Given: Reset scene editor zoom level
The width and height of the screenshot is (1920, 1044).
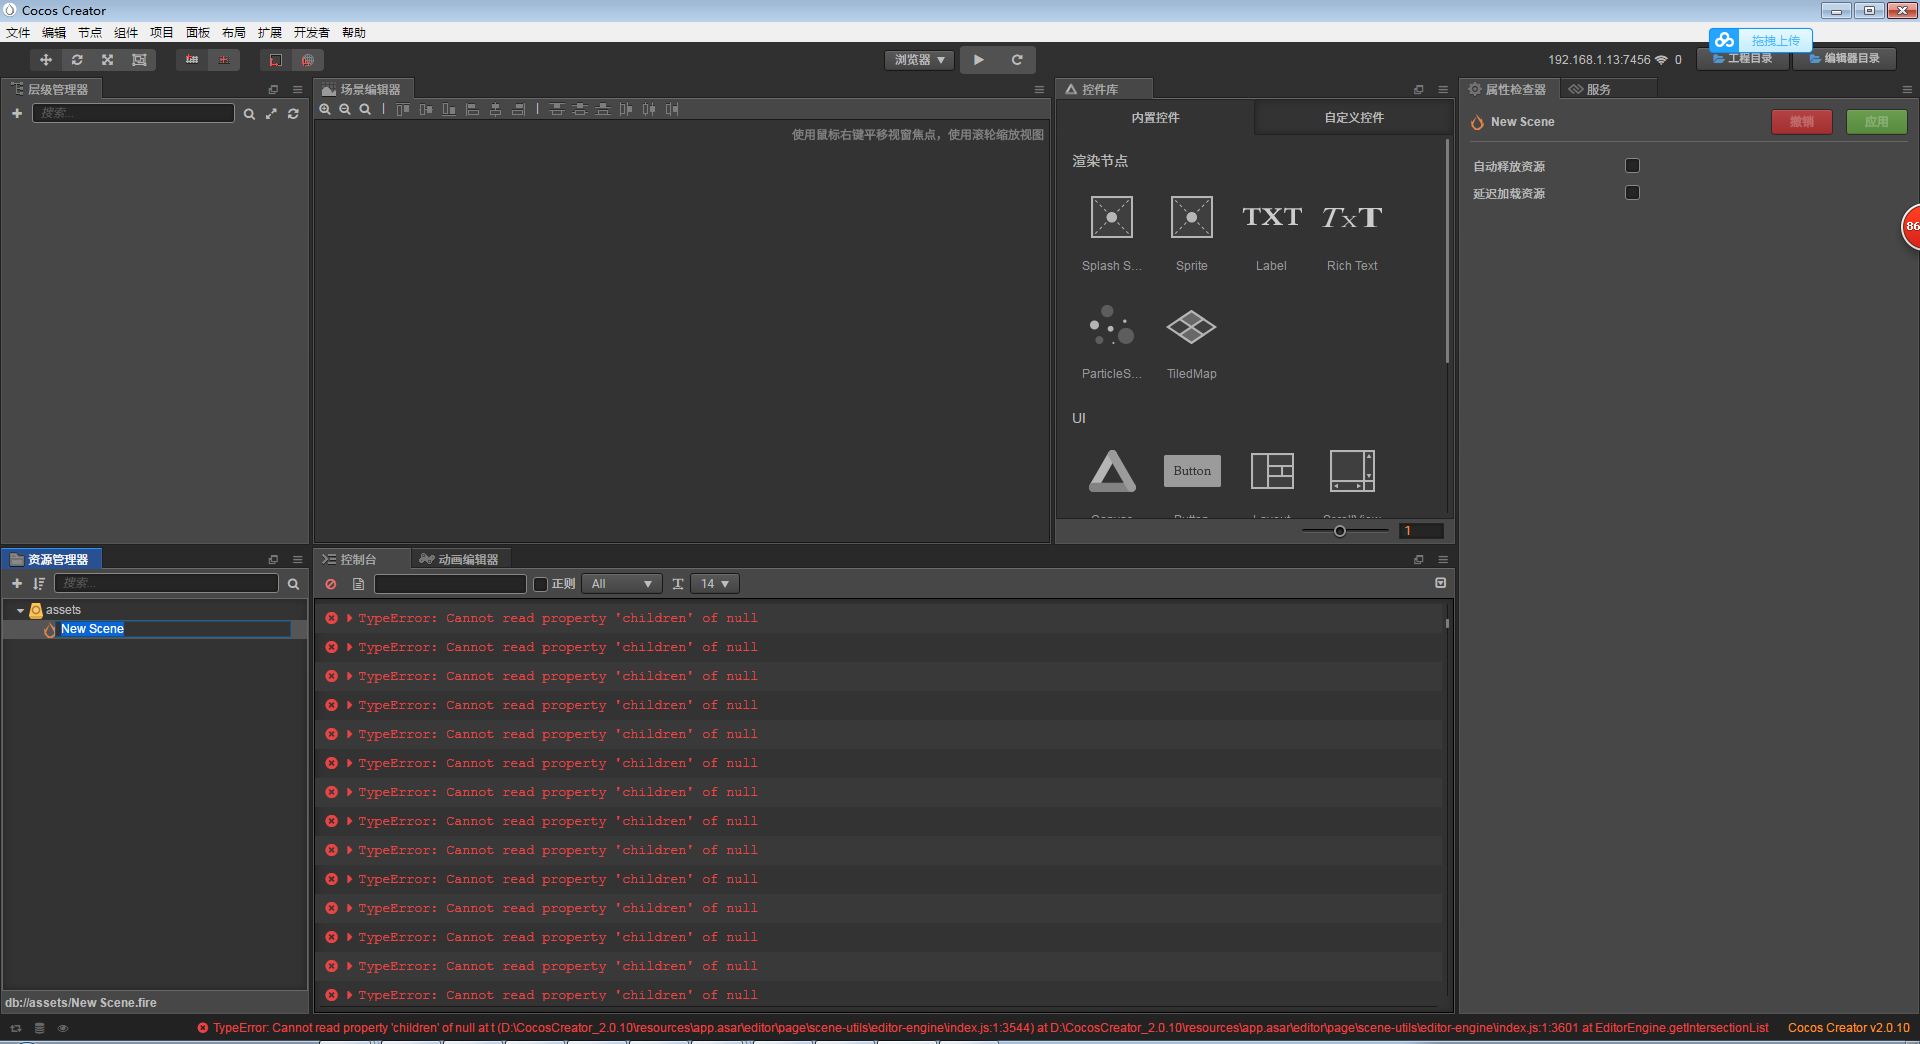Looking at the screenshot, I should (365, 109).
